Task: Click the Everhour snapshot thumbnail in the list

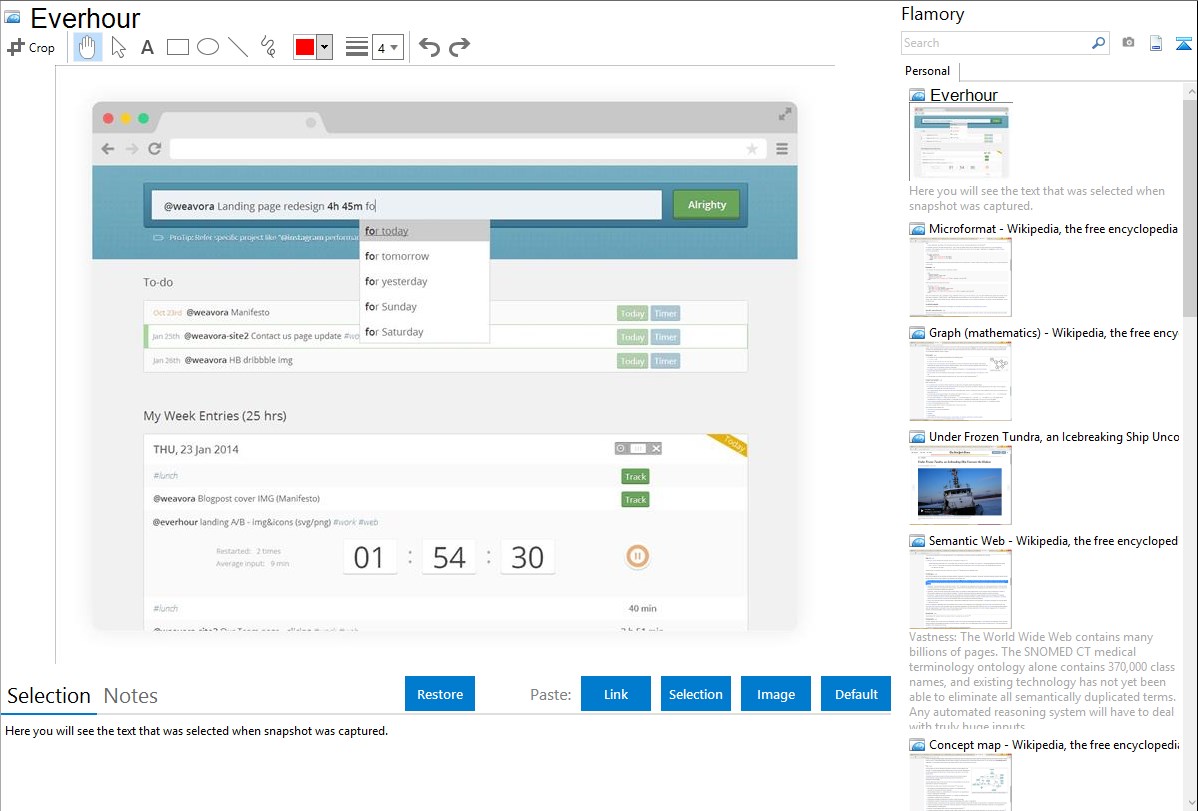Action: tap(960, 143)
